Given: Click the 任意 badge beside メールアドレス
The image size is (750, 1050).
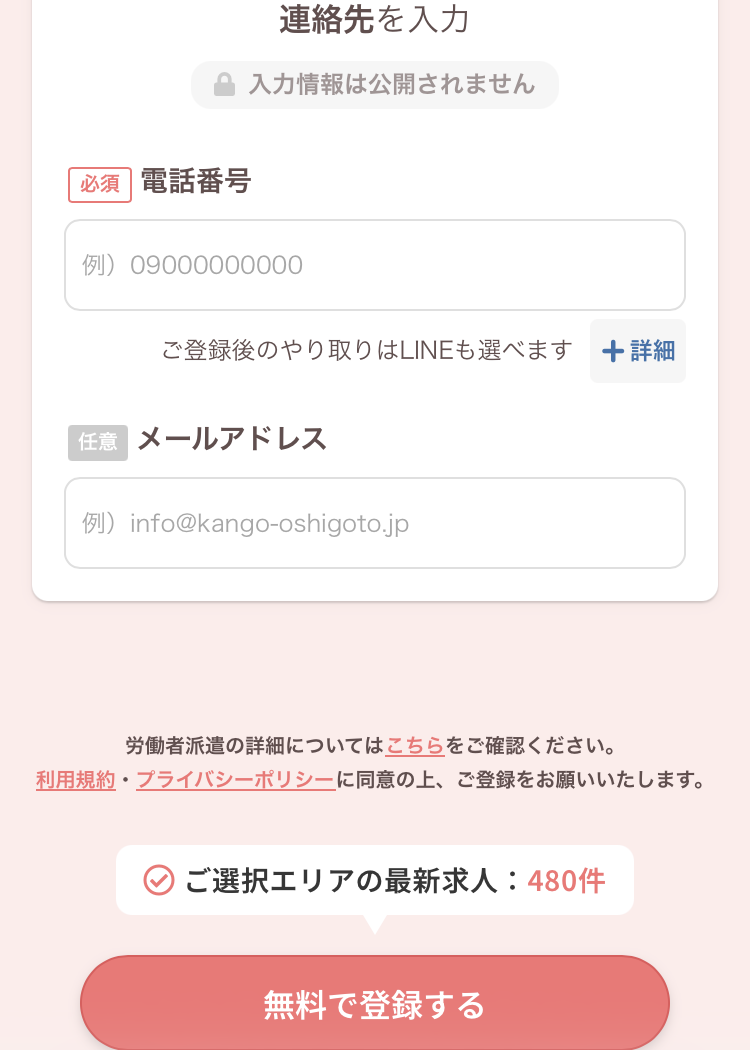Looking at the screenshot, I should coord(98,442).
